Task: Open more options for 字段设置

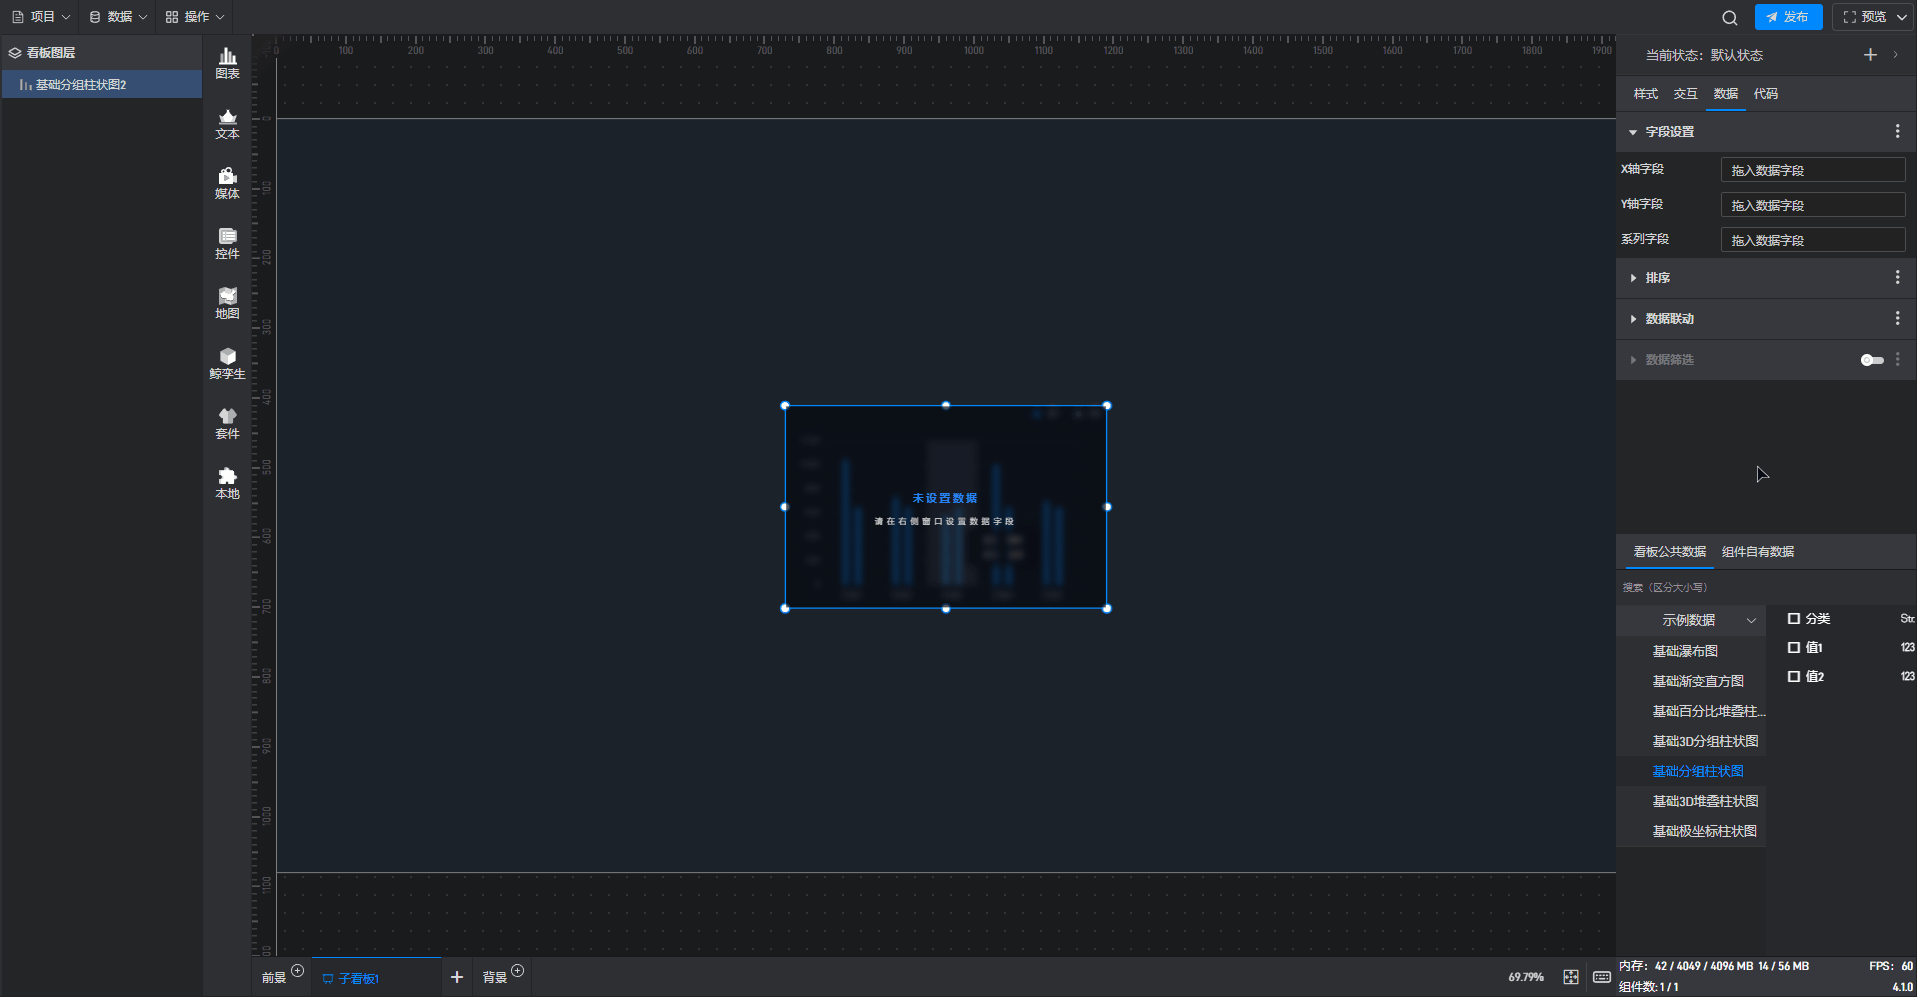Action: pos(1897,131)
